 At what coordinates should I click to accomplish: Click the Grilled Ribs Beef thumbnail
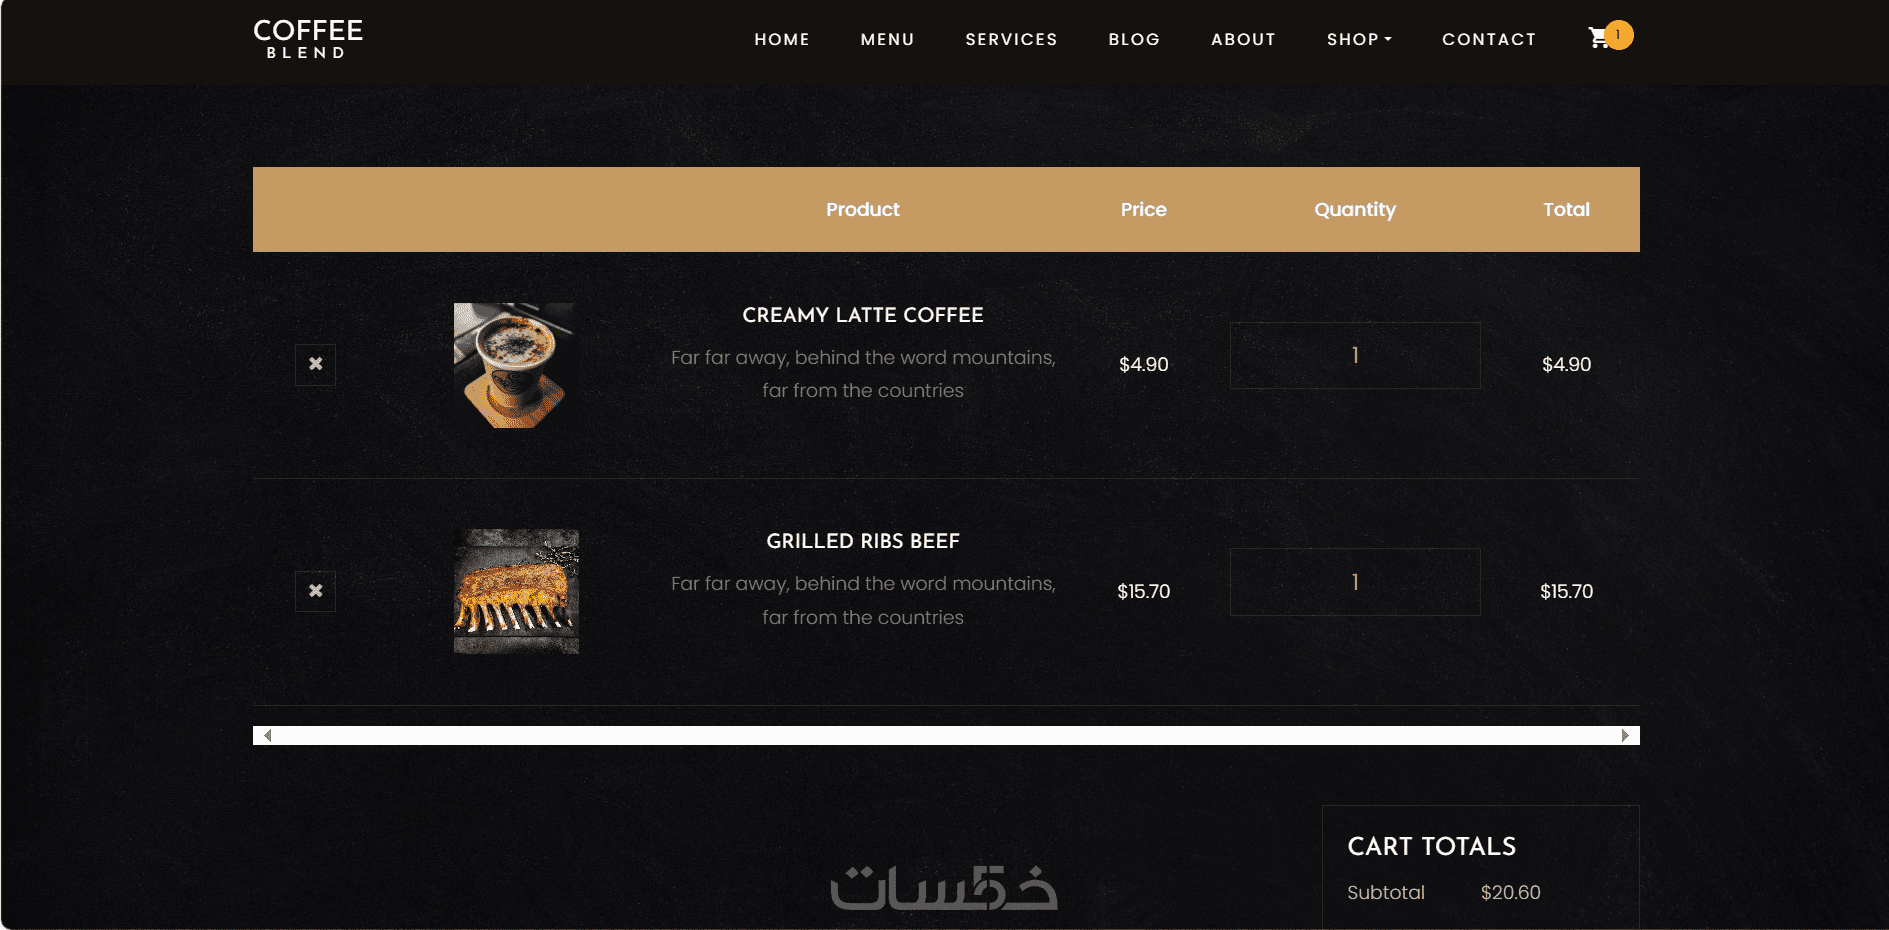point(516,591)
